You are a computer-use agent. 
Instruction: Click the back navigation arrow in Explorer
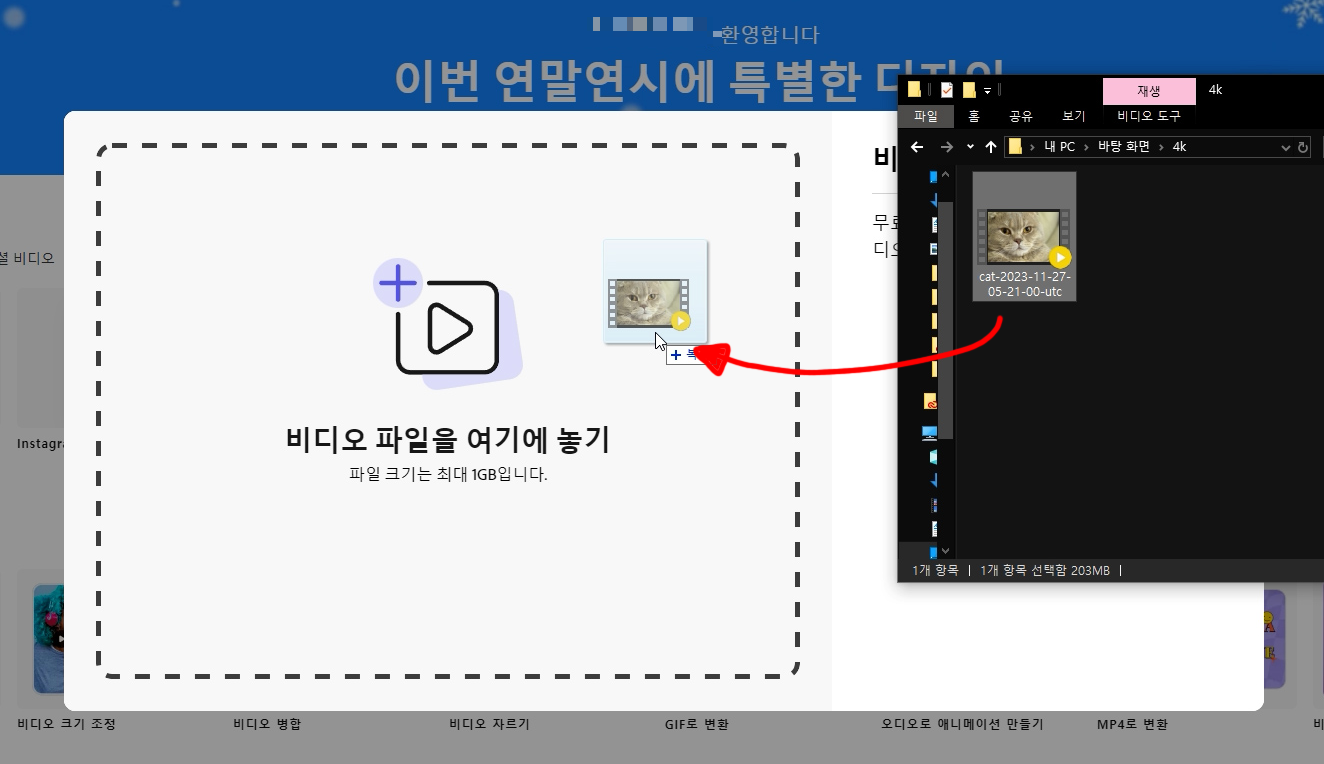pyautogui.click(x=917, y=146)
